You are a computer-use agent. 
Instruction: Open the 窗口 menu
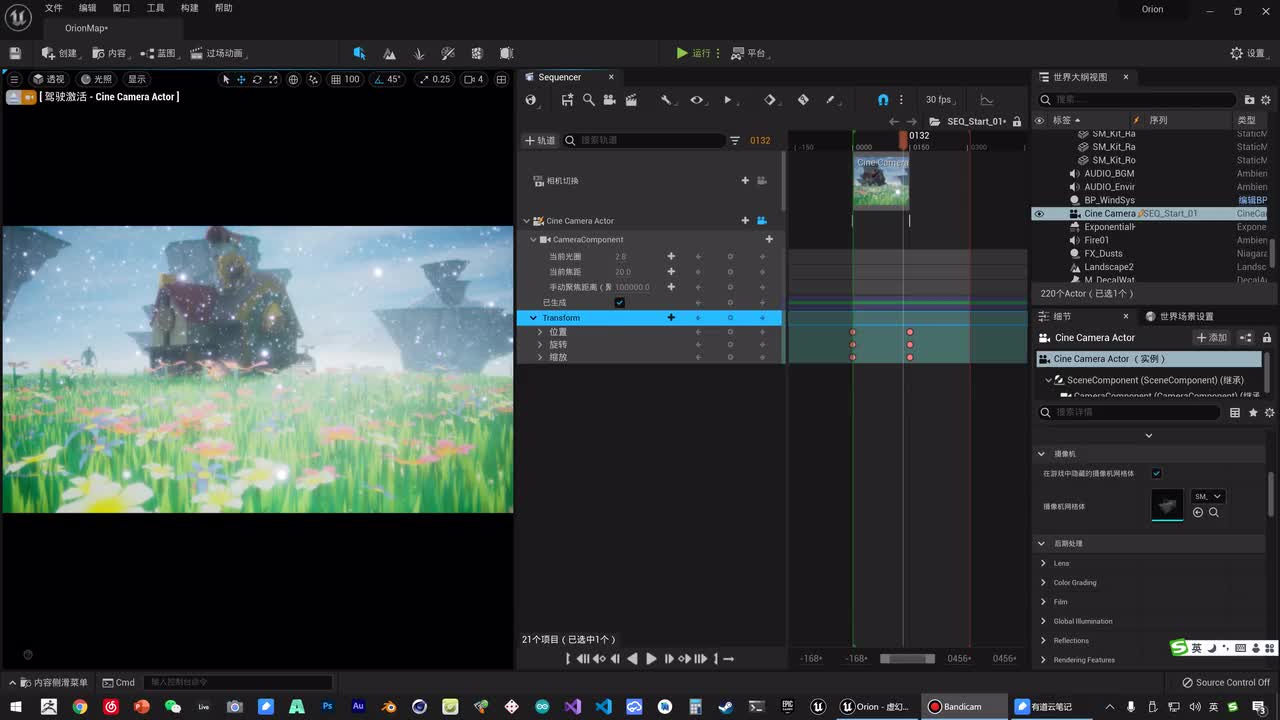(121, 8)
